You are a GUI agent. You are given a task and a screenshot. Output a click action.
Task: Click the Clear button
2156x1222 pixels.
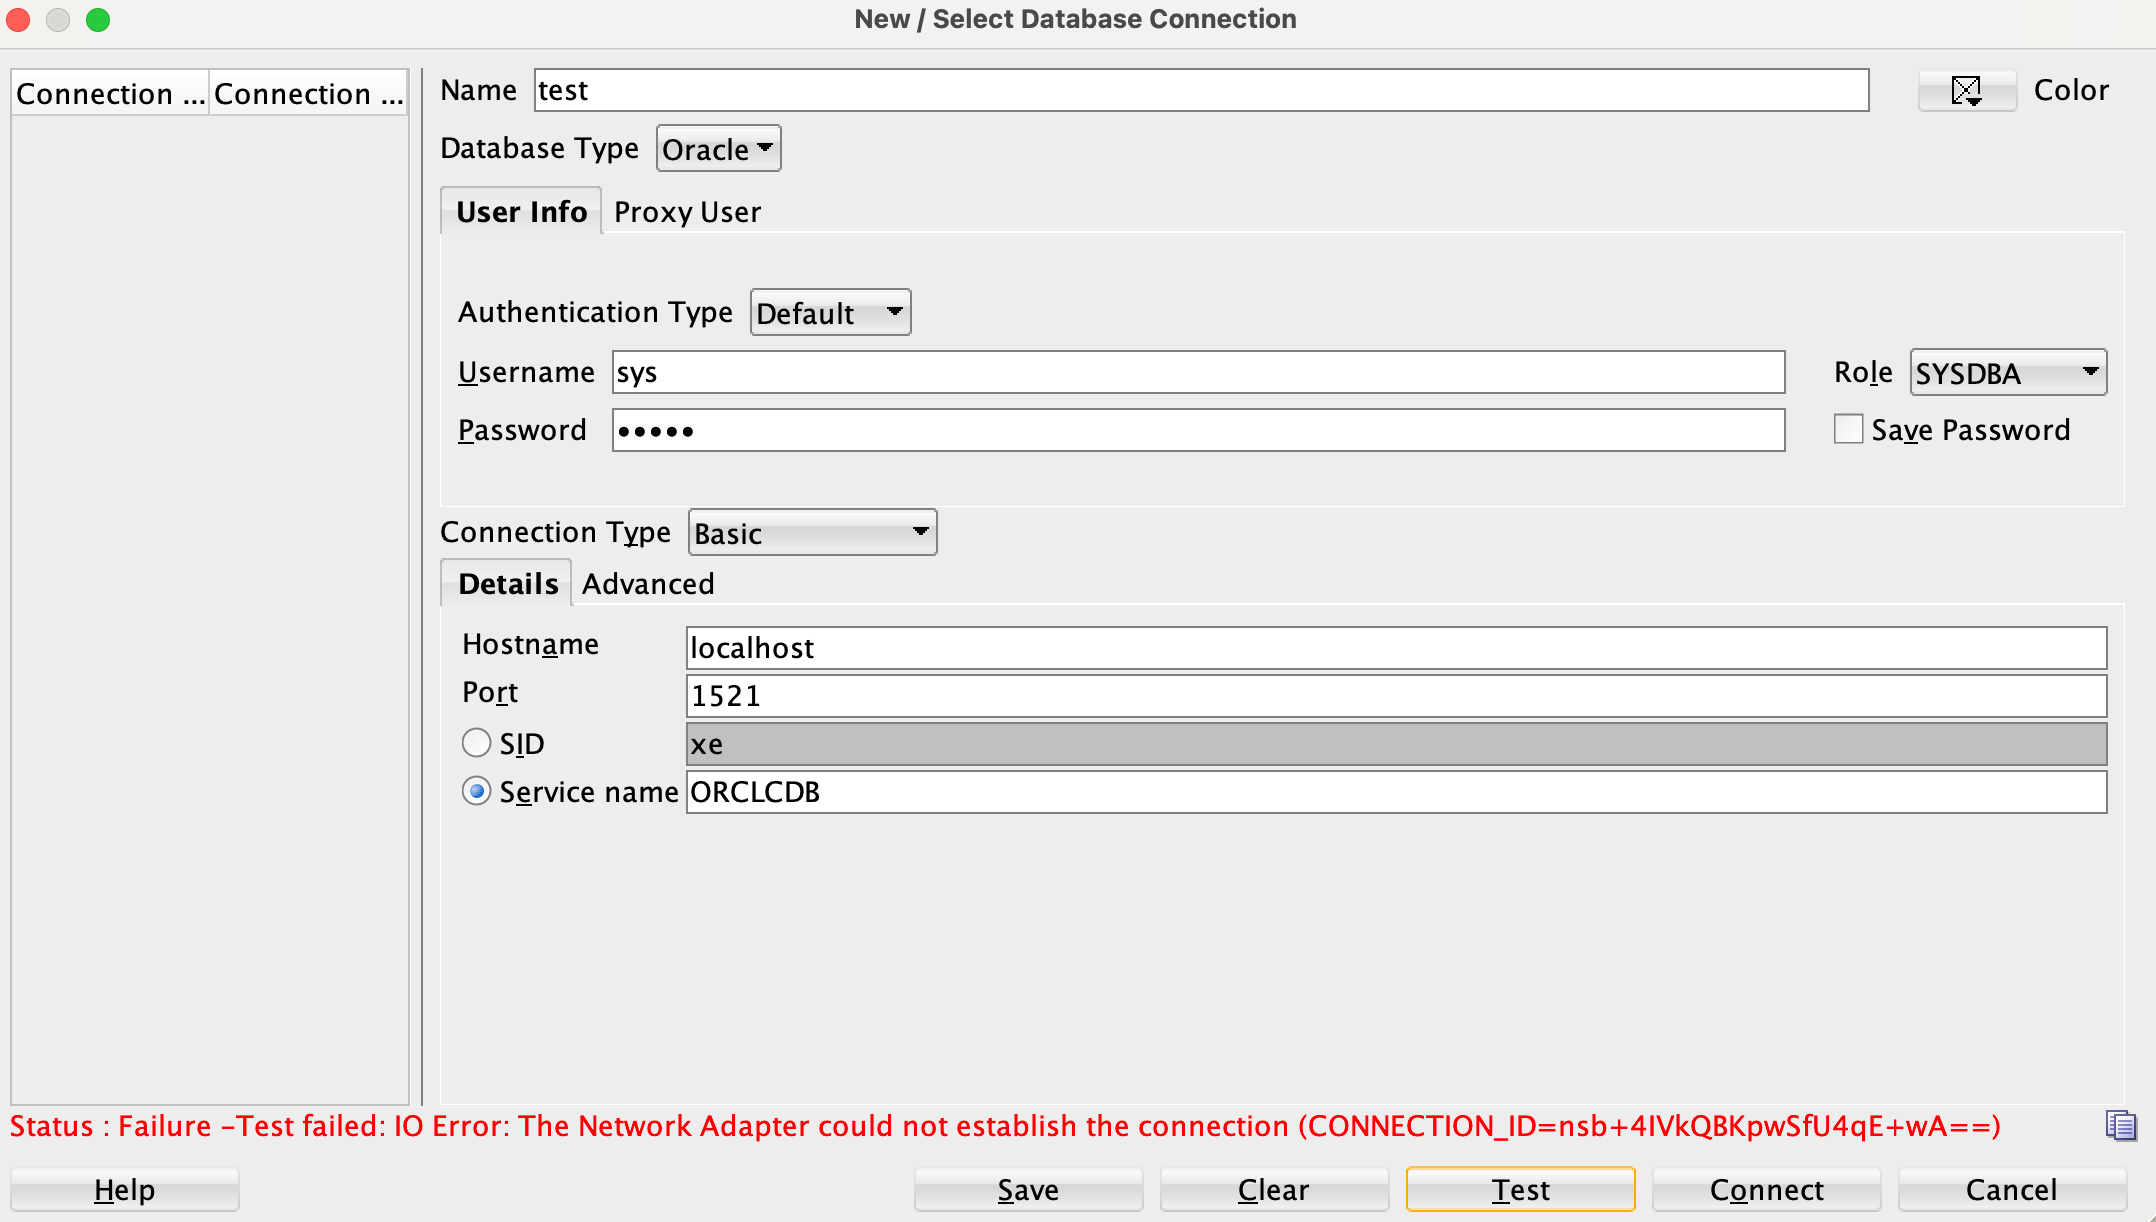point(1273,1190)
